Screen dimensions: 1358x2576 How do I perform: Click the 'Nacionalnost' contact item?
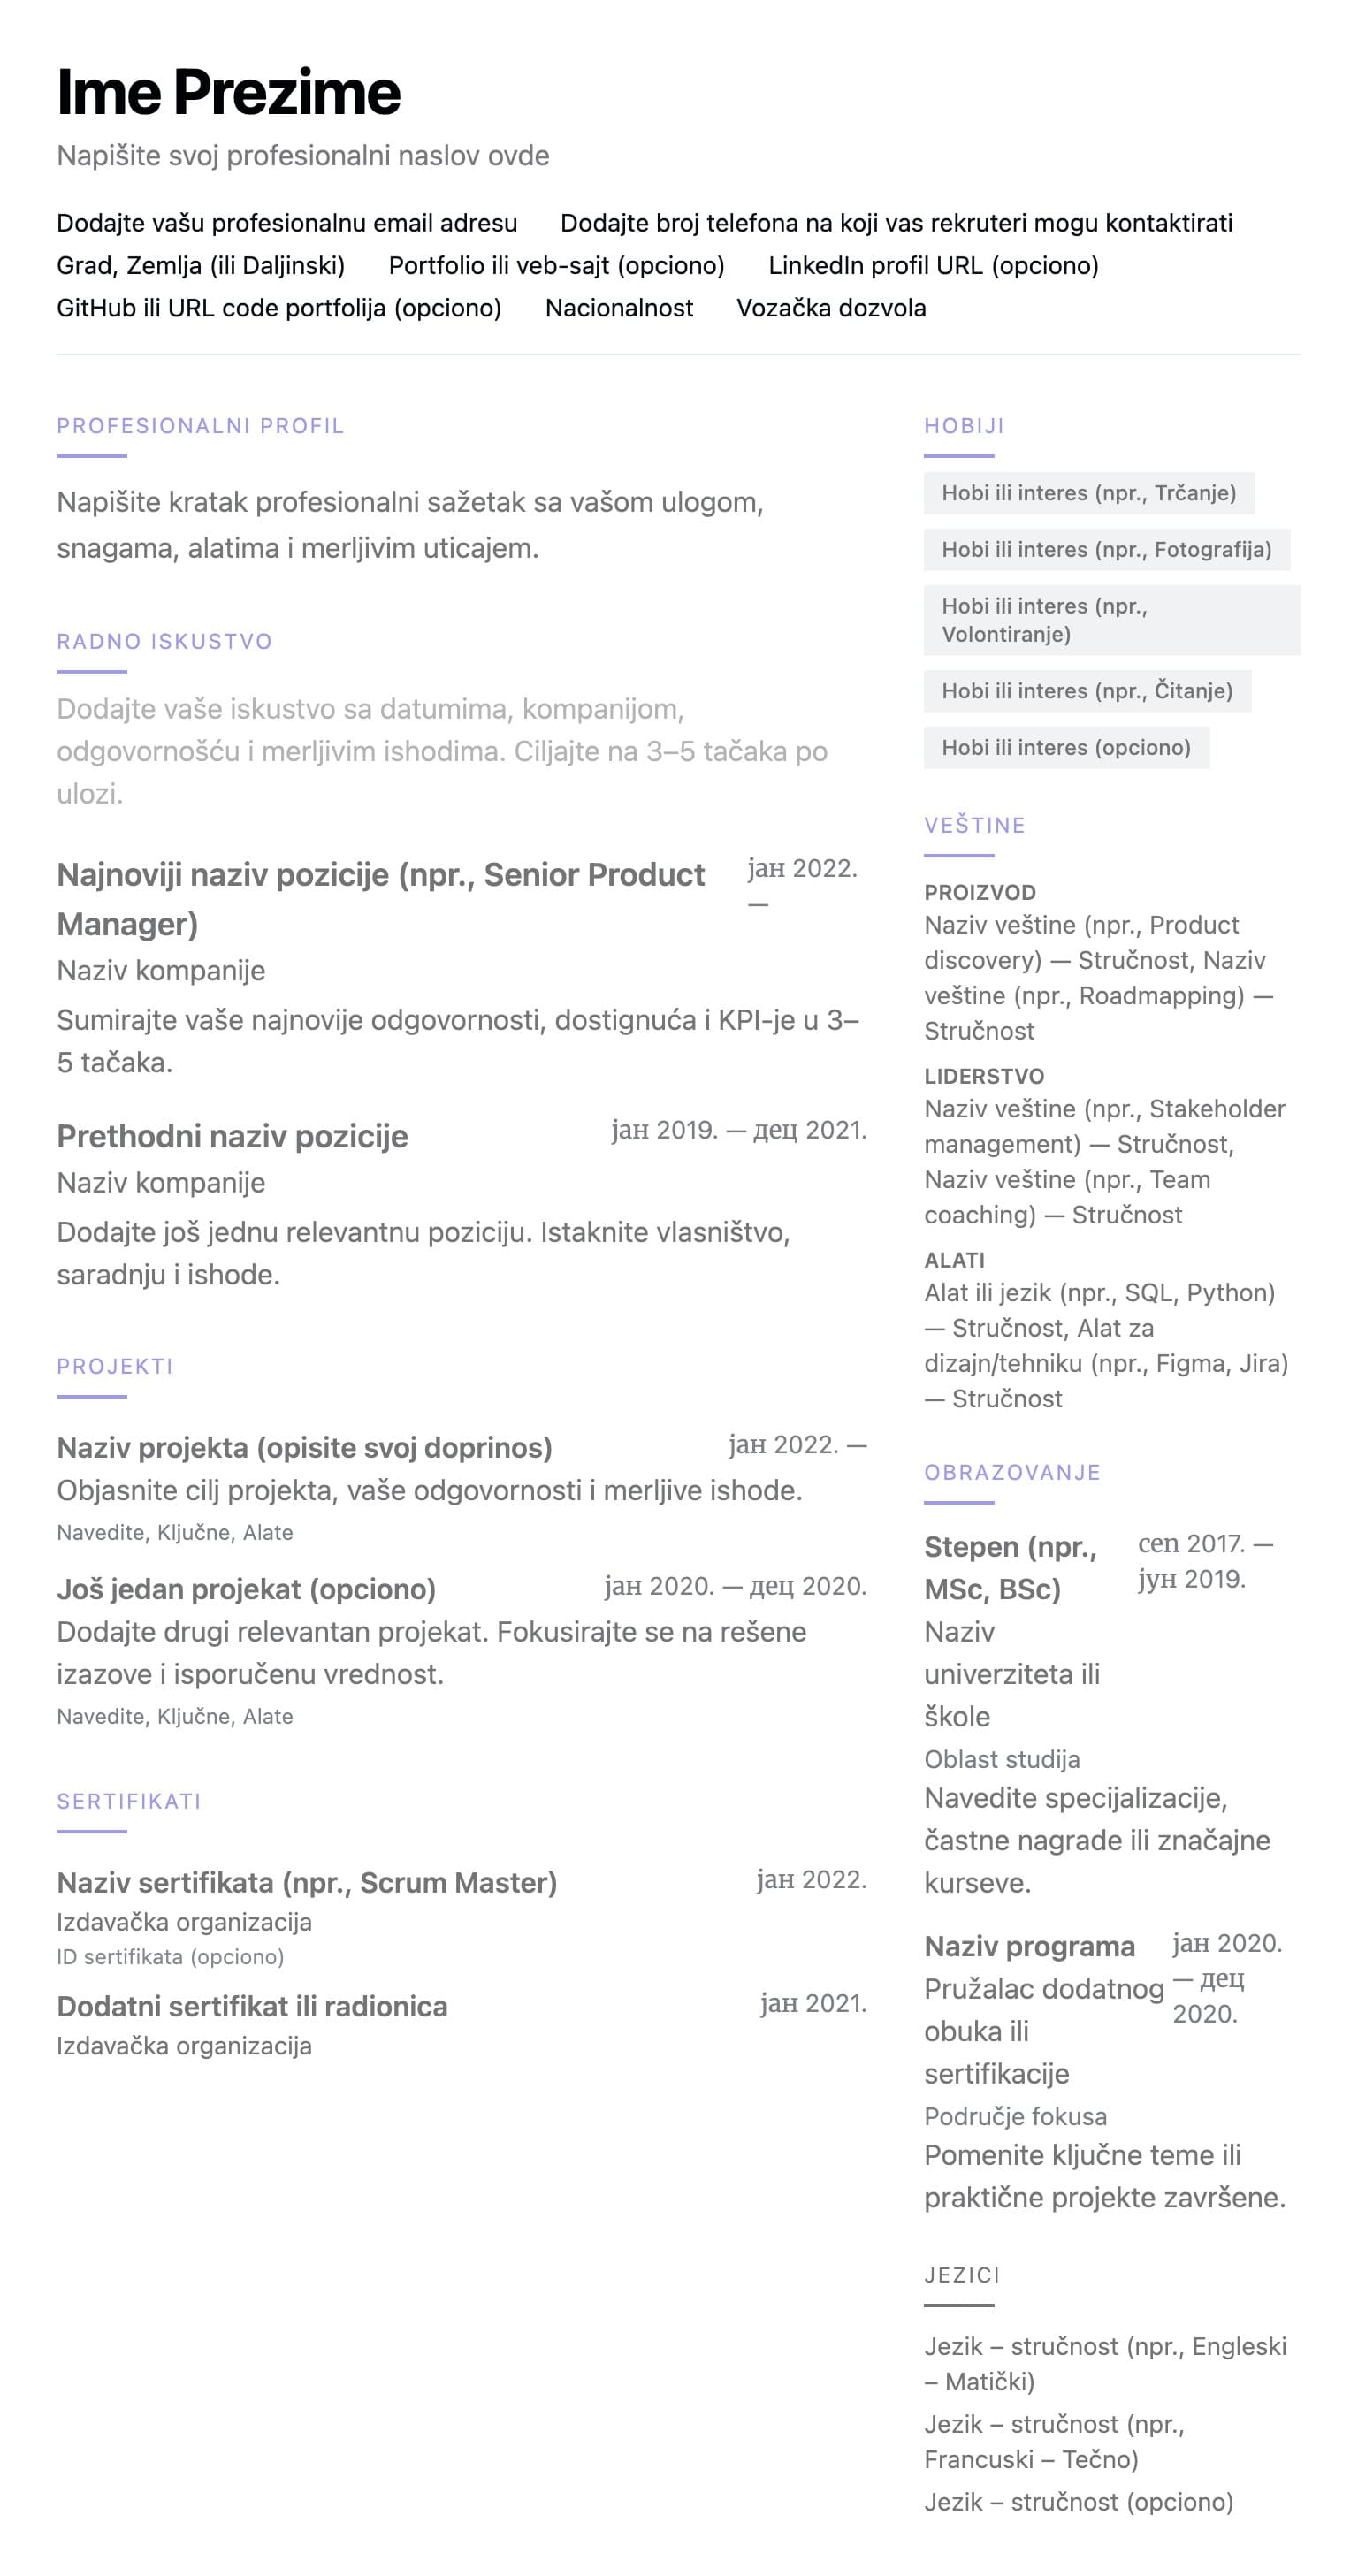coord(618,308)
